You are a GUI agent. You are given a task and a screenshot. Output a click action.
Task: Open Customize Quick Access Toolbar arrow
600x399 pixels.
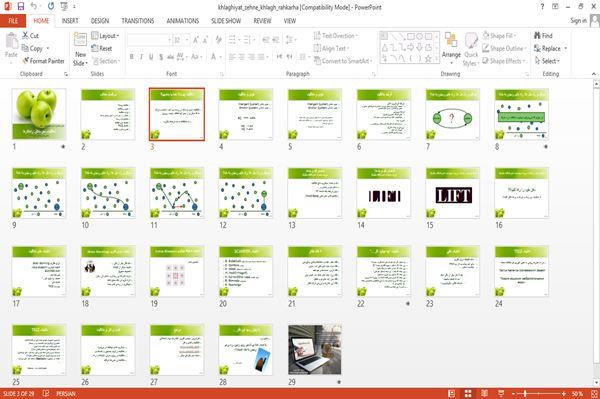click(x=74, y=7)
